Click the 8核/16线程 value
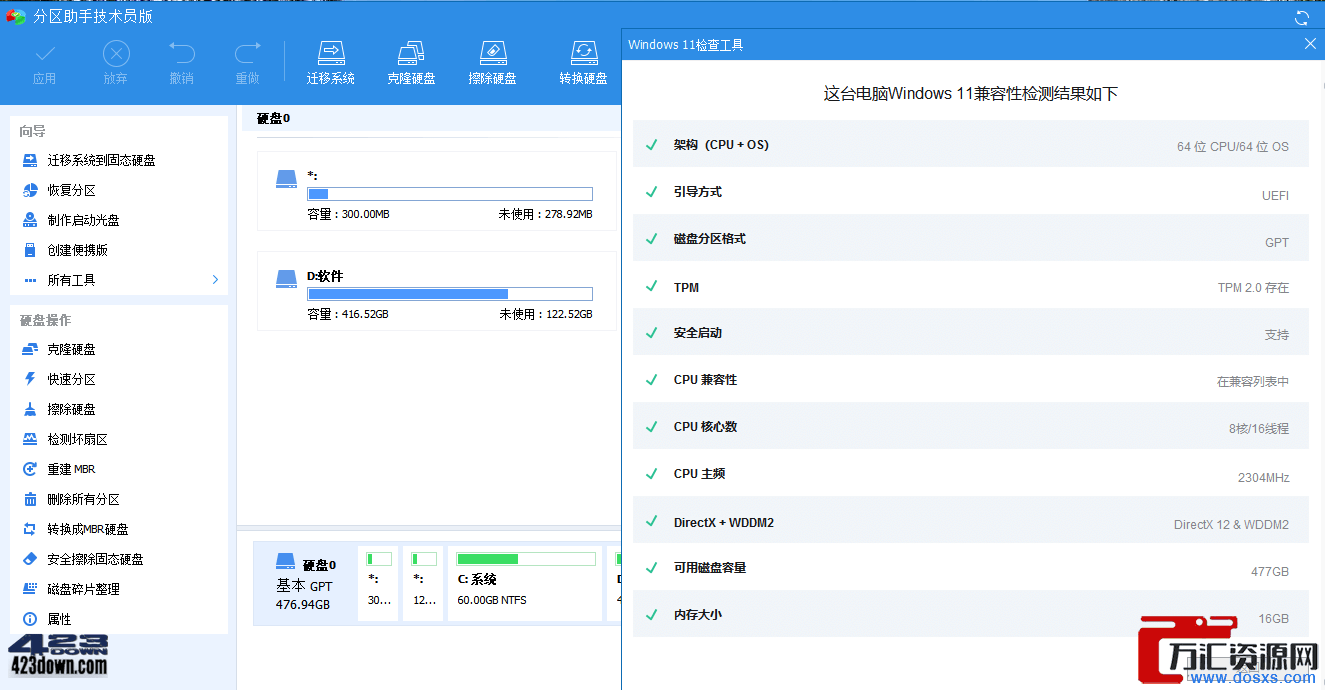 point(1259,429)
